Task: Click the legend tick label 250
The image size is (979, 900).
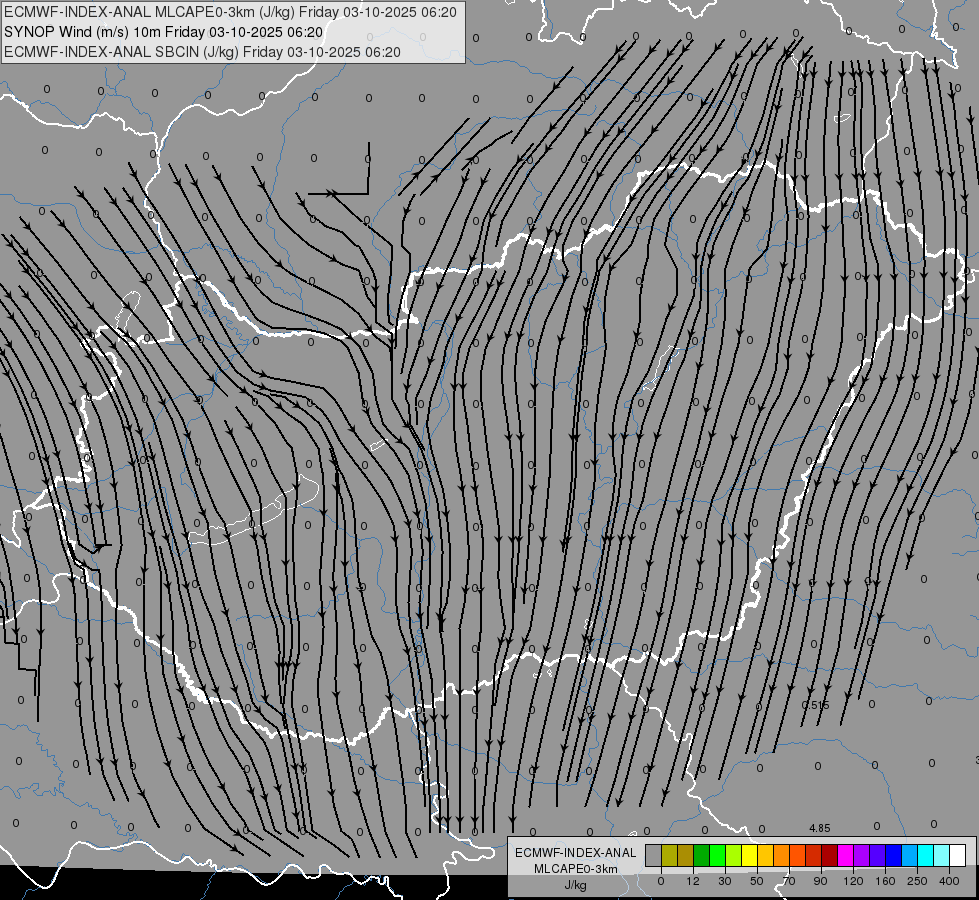Action: click(x=917, y=881)
